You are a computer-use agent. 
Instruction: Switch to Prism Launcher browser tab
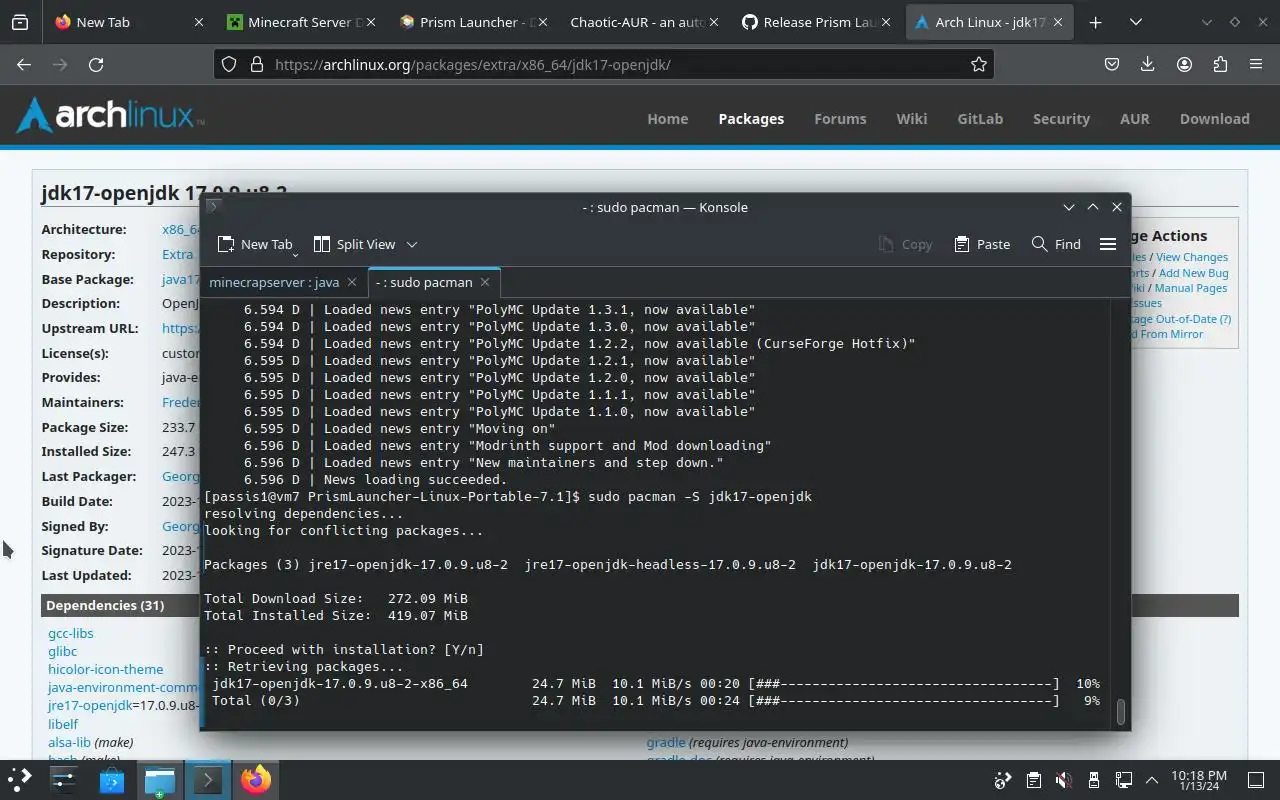[474, 22]
